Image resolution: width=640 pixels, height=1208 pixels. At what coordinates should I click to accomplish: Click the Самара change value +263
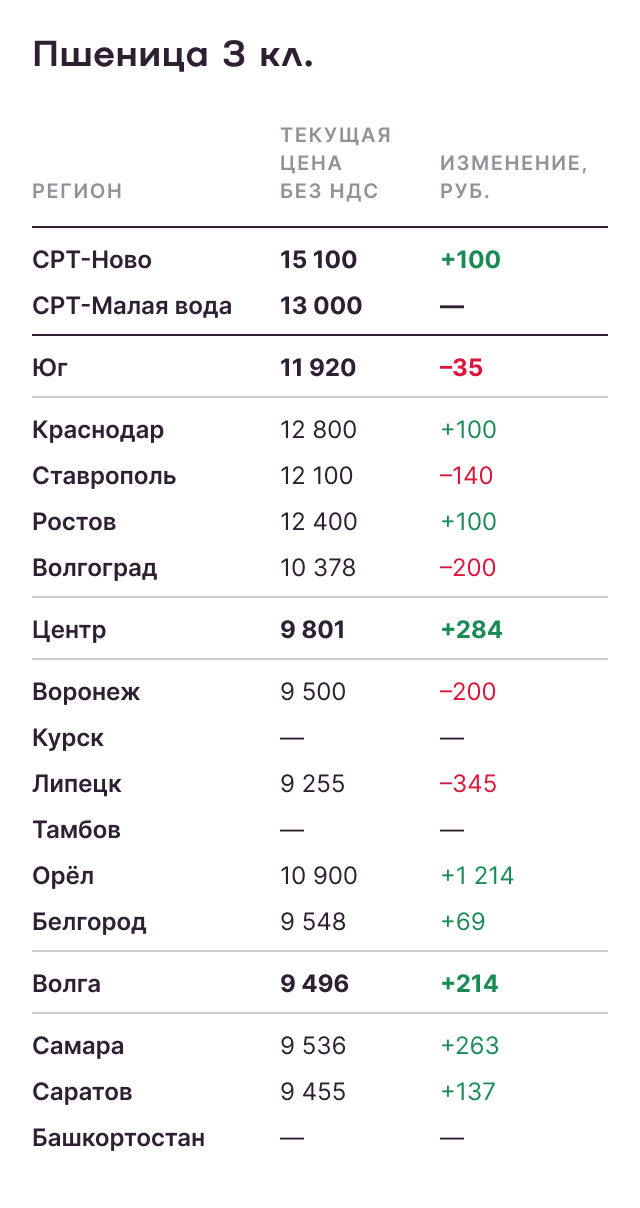pos(469,1046)
